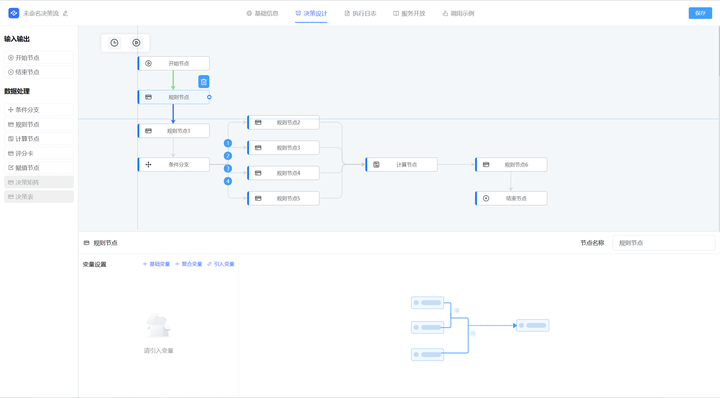Click the play run icon on canvas toolbar
Image resolution: width=720 pixels, height=398 pixels.
pyautogui.click(x=136, y=43)
